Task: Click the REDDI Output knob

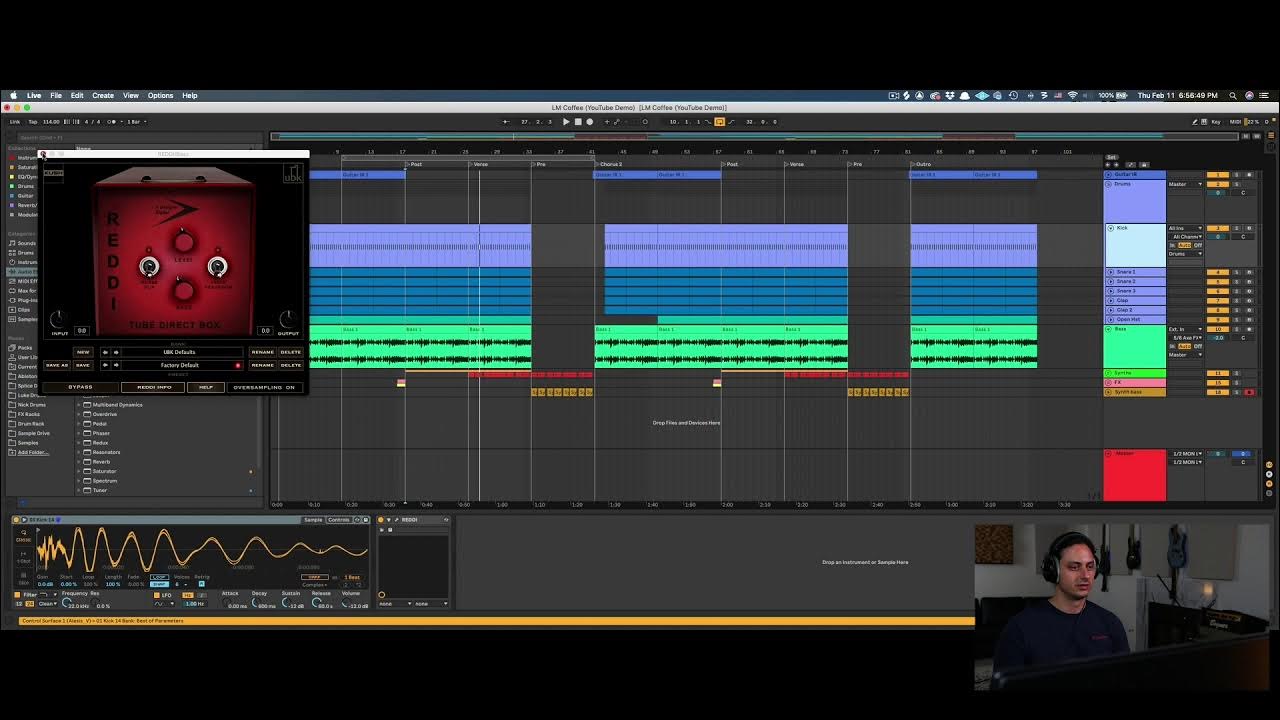Action: click(288, 318)
